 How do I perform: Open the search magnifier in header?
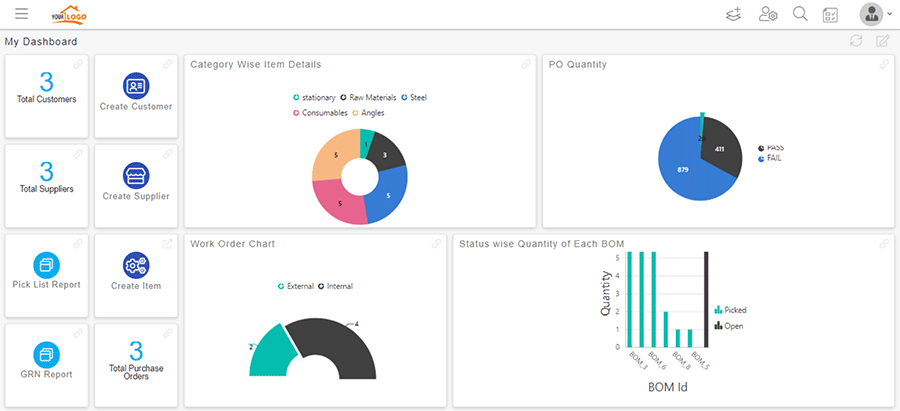[800, 14]
